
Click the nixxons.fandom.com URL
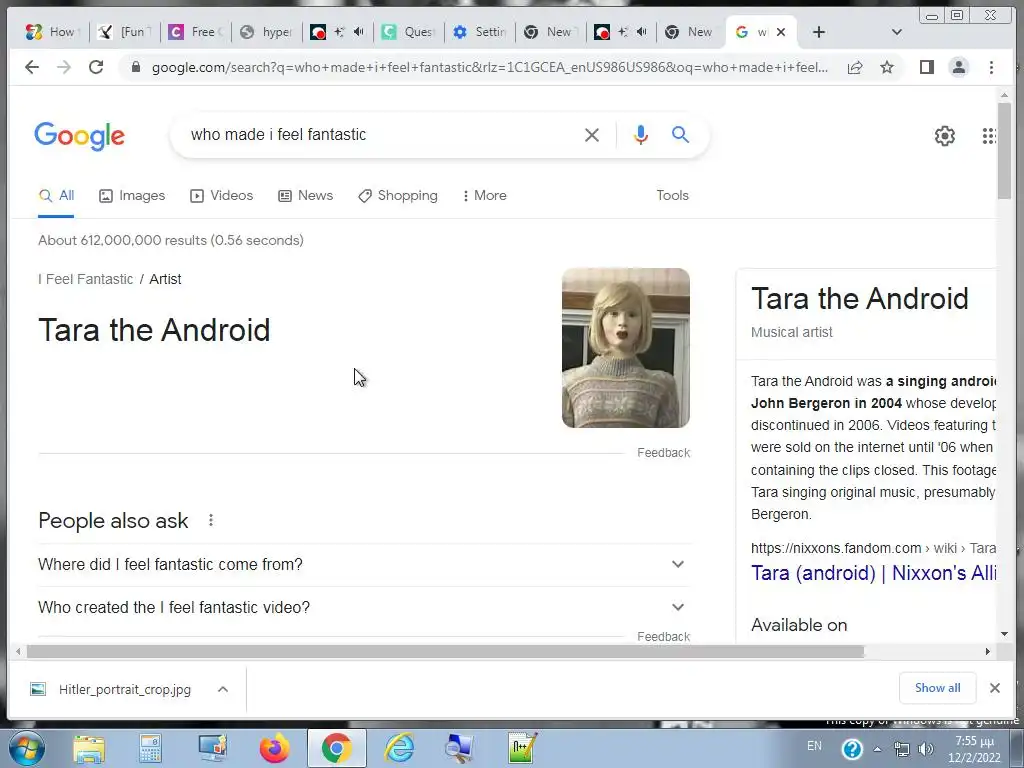[x=873, y=548]
